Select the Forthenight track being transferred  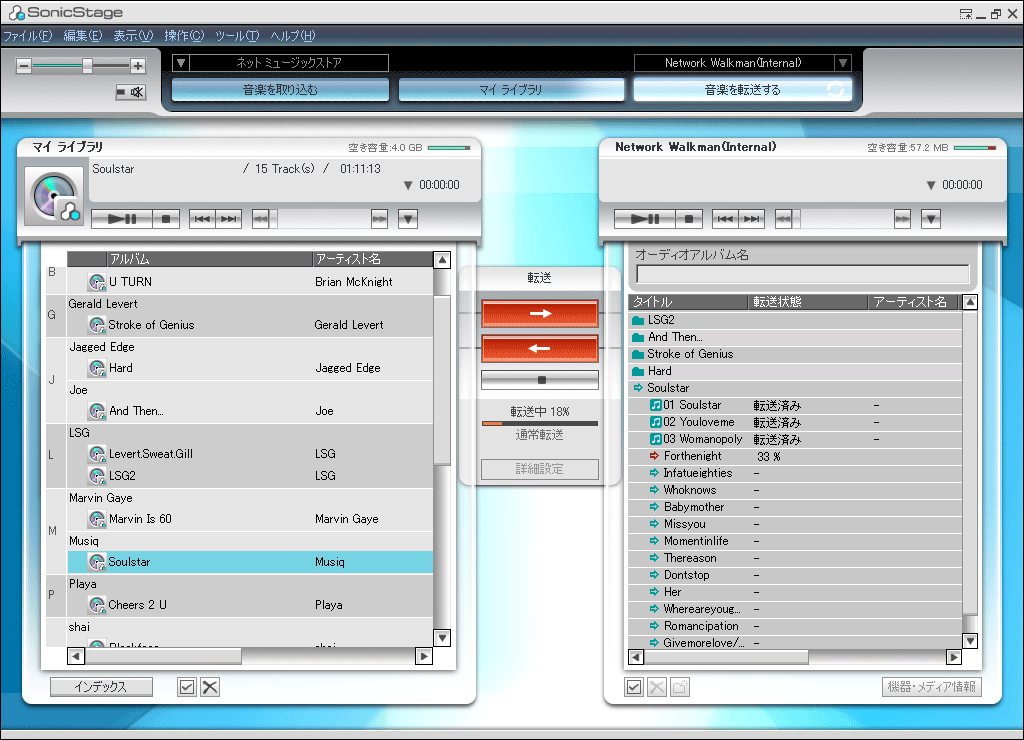point(795,456)
